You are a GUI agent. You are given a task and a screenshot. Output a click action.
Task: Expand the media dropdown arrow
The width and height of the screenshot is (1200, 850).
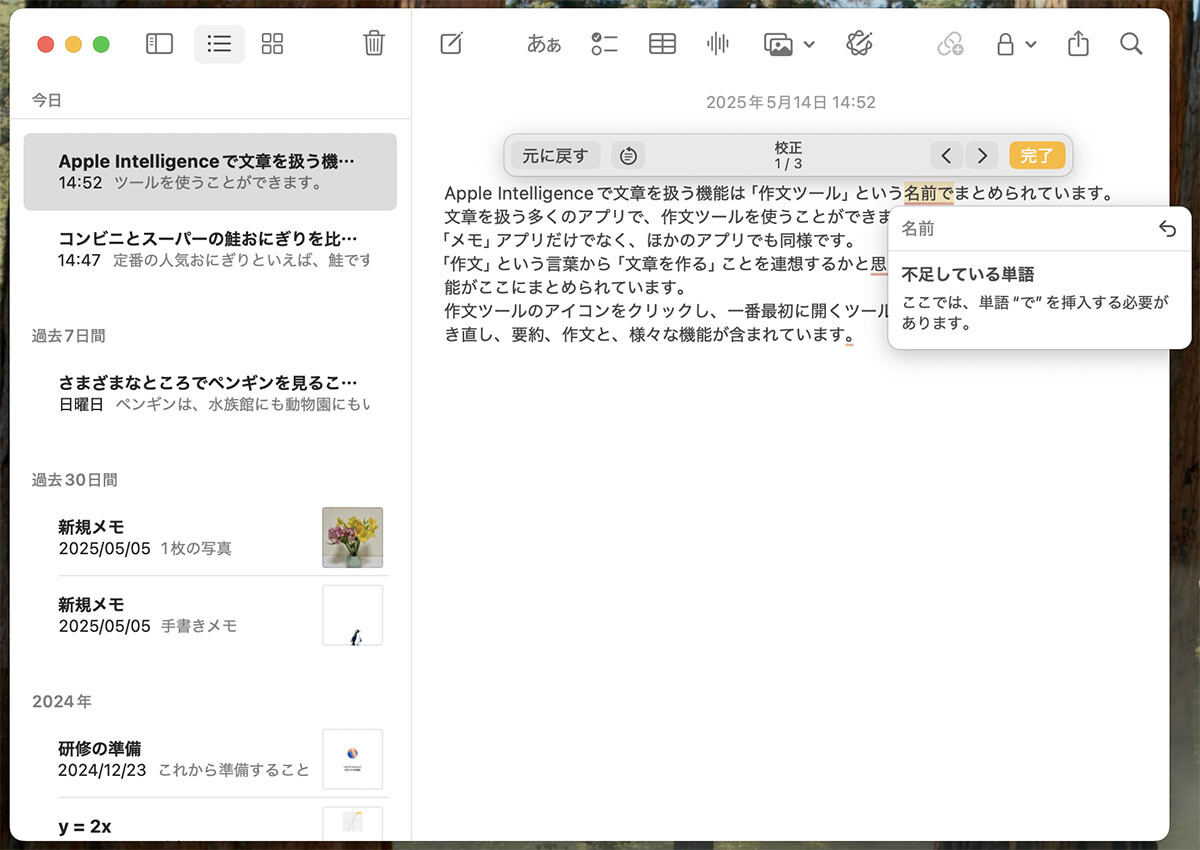[x=809, y=44]
